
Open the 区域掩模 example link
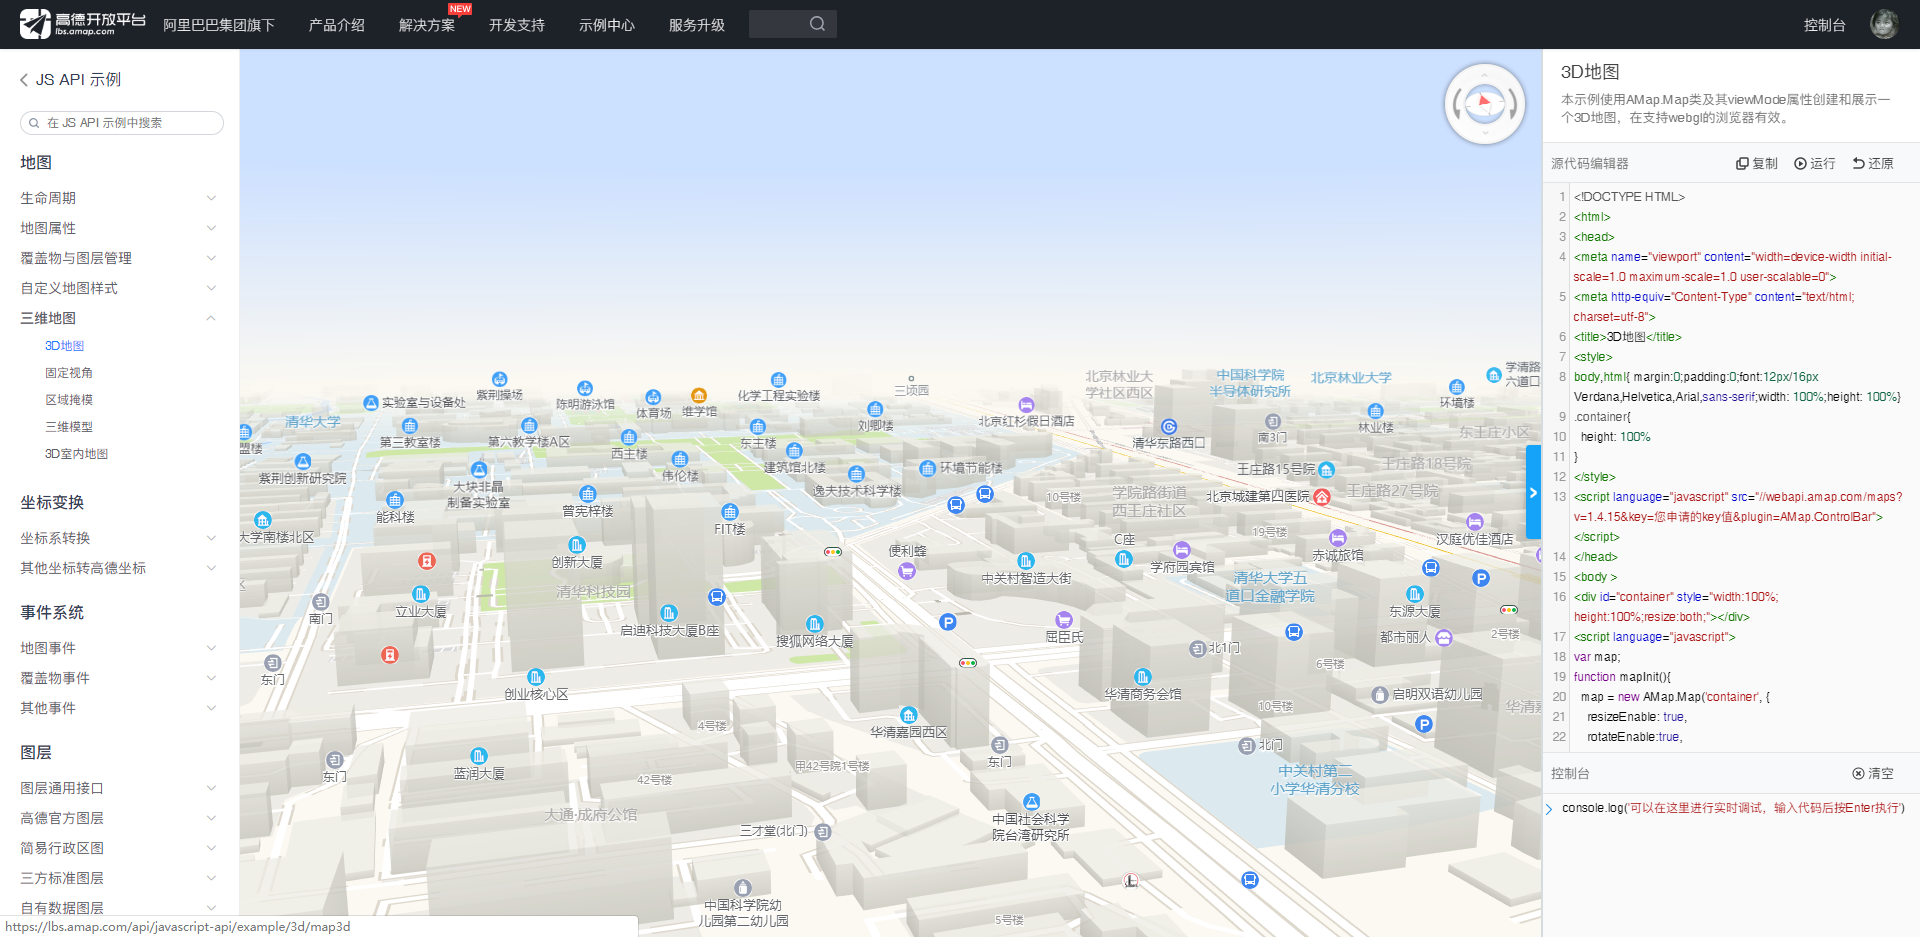click(69, 400)
